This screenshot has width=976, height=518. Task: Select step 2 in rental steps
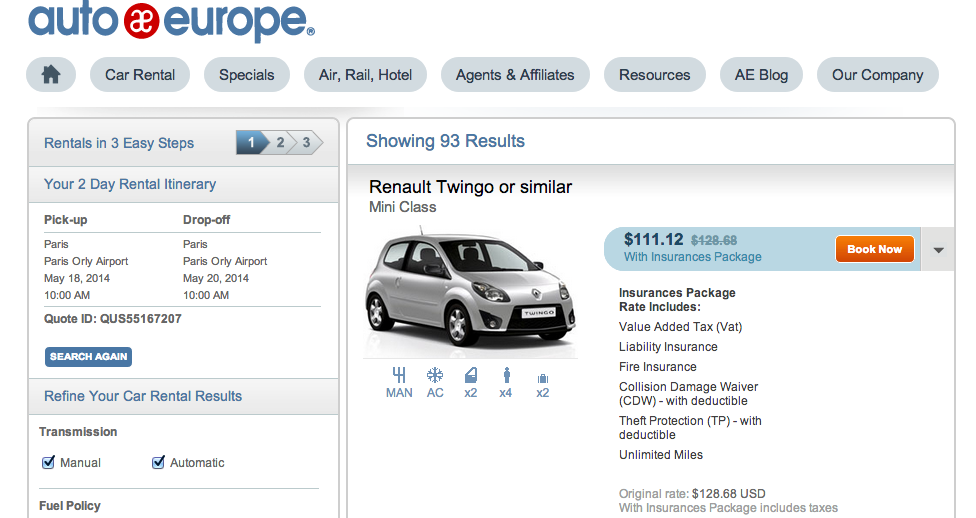[x=281, y=143]
